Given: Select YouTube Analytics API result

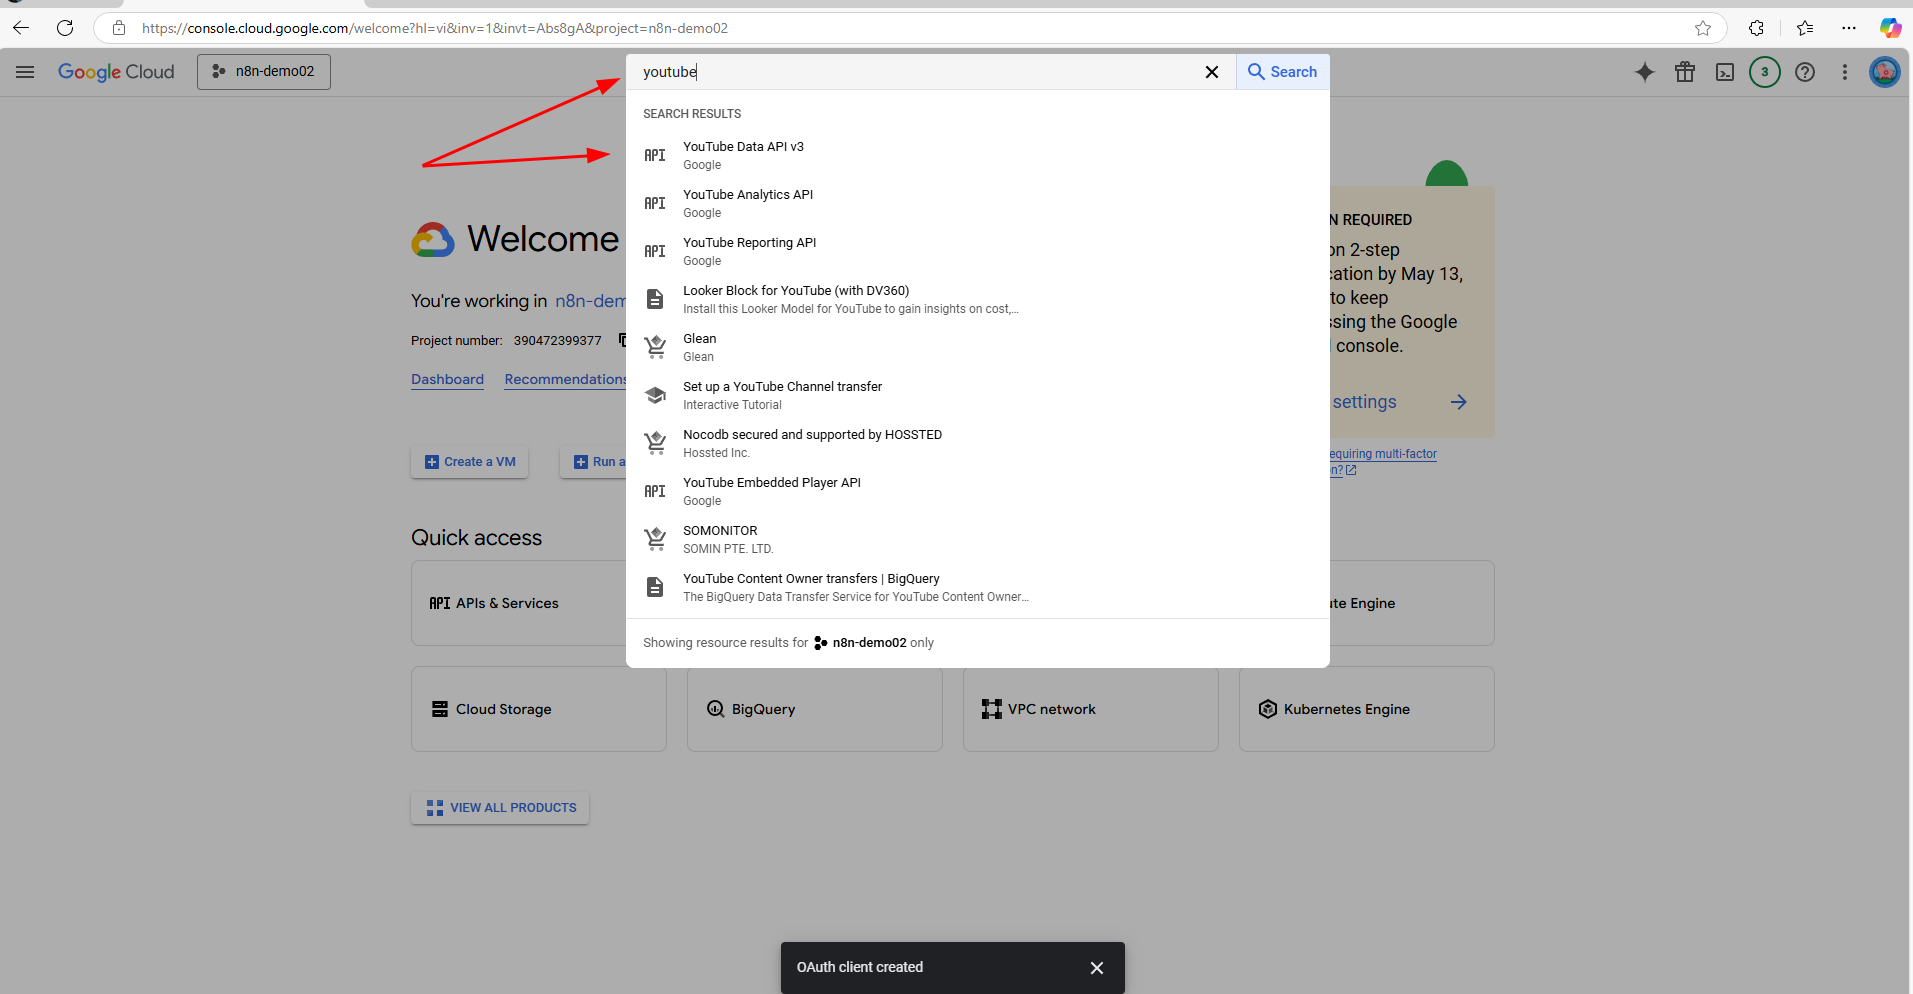Looking at the screenshot, I should (x=978, y=203).
